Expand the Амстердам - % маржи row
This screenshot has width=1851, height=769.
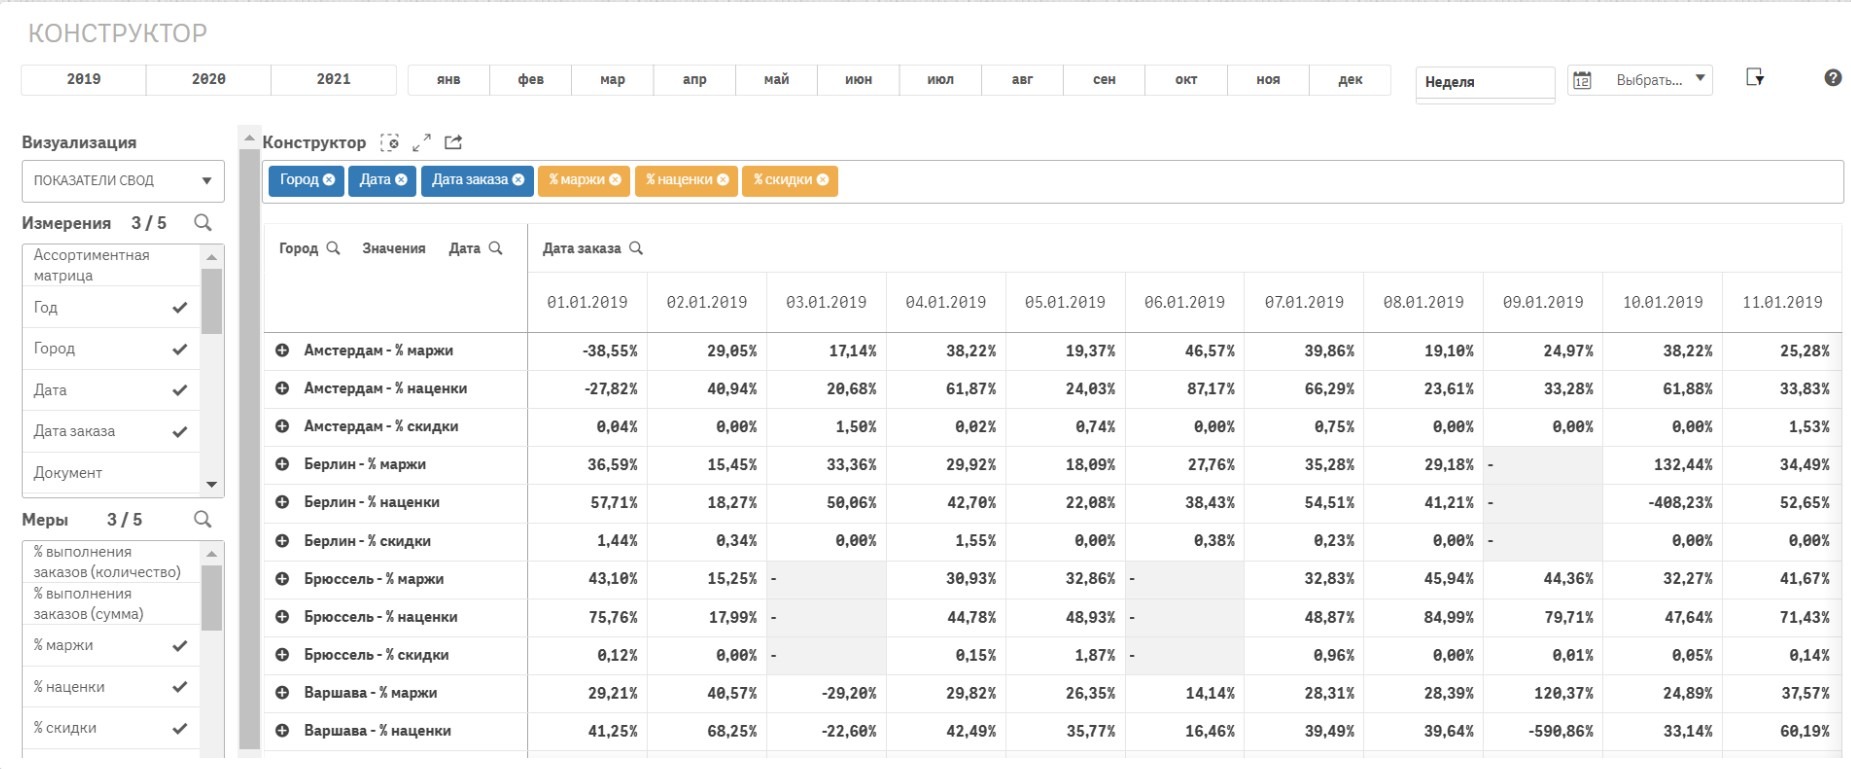click(282, 351)
